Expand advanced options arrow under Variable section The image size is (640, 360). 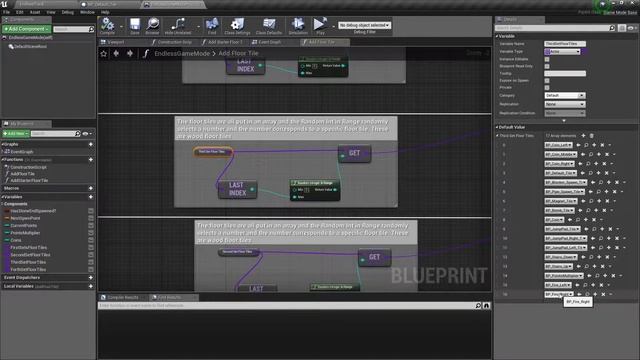pyautogui.click(x=564, y=121)
